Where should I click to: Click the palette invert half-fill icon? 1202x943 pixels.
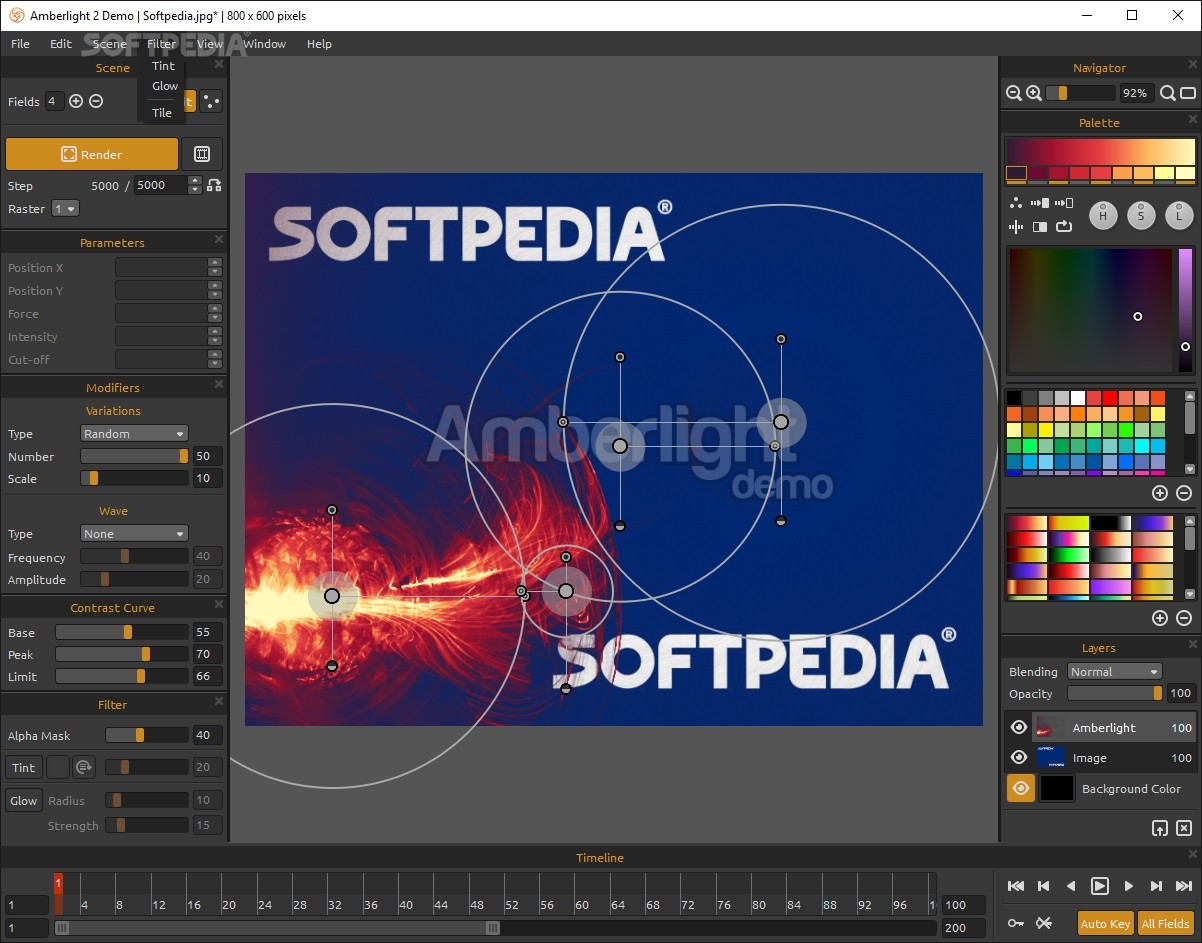pyautogui.click(x=1040, y=227)
